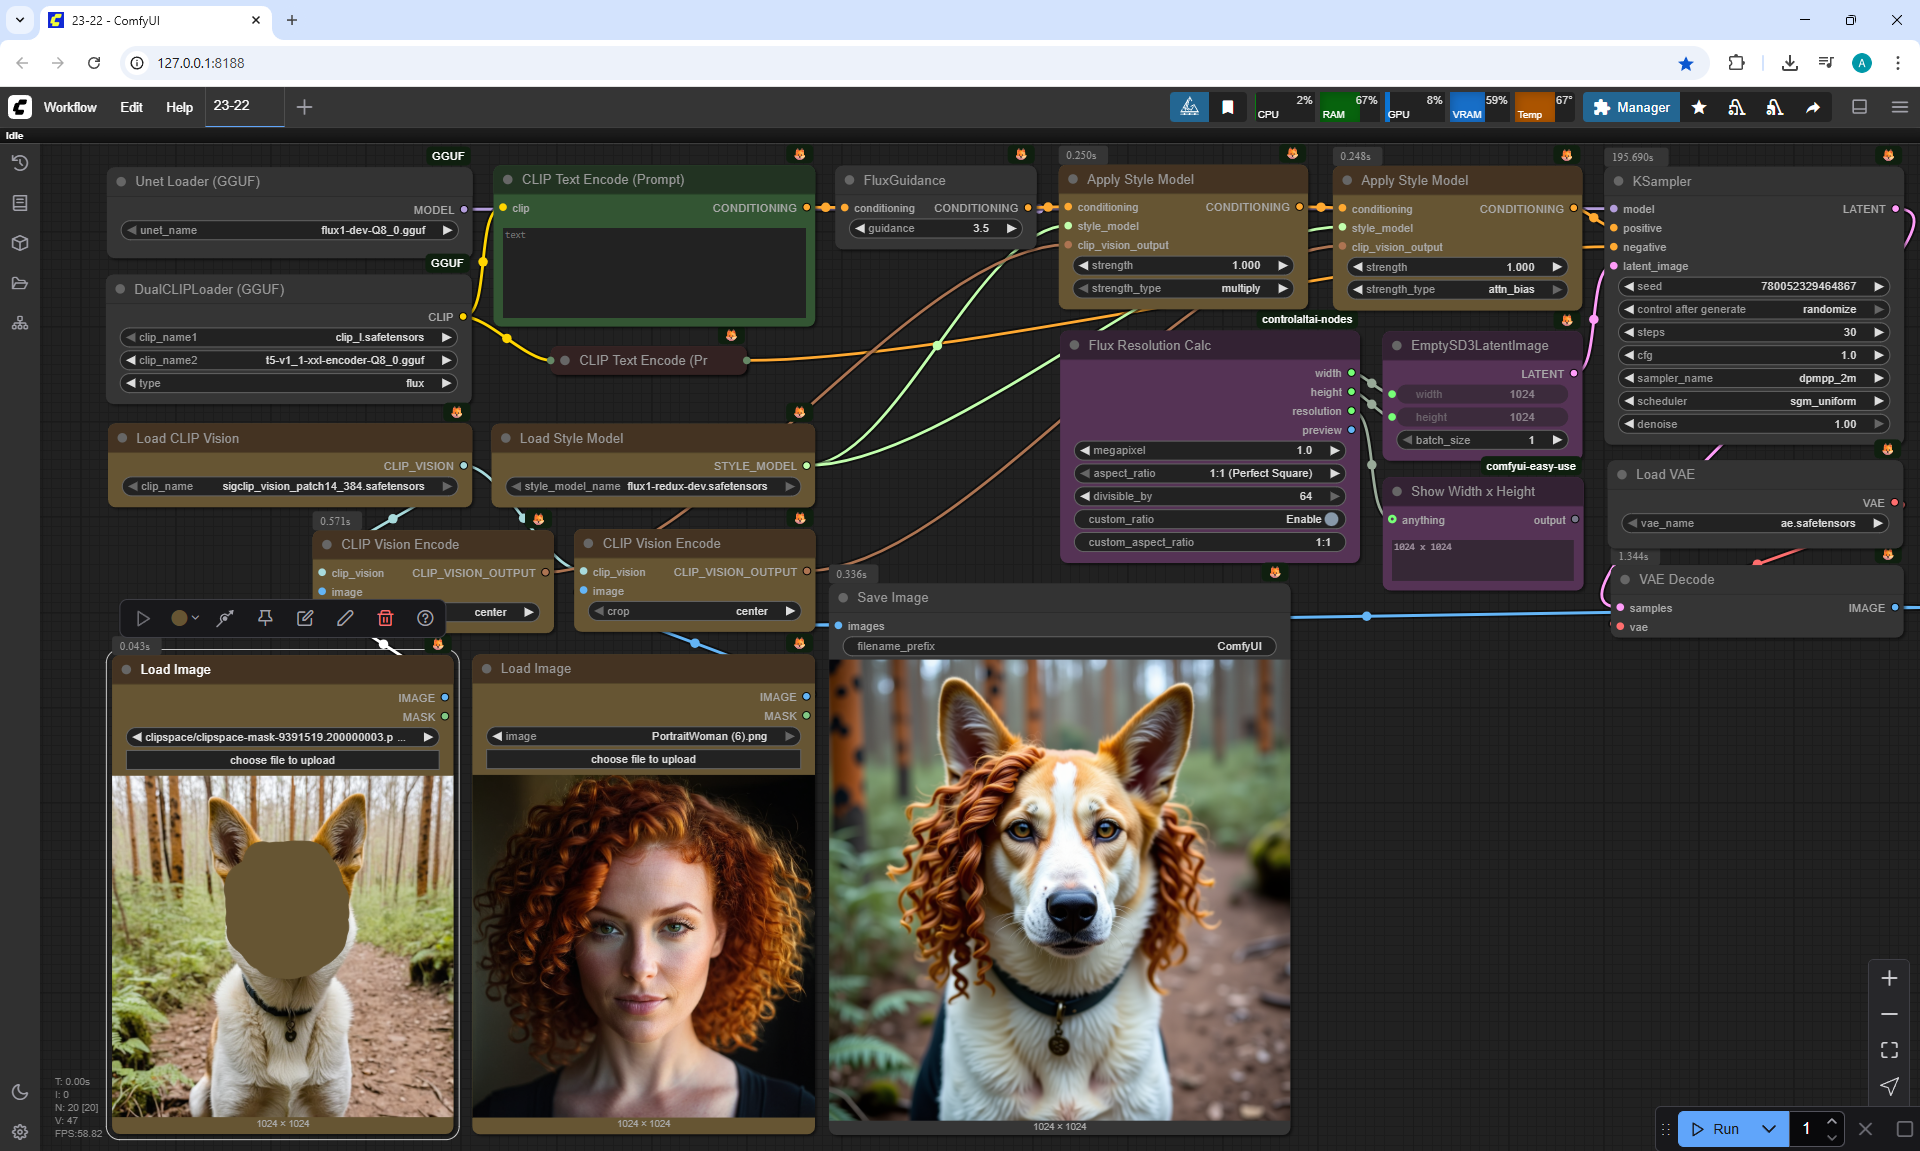Open the node help question mark icon

pos(425,618)
